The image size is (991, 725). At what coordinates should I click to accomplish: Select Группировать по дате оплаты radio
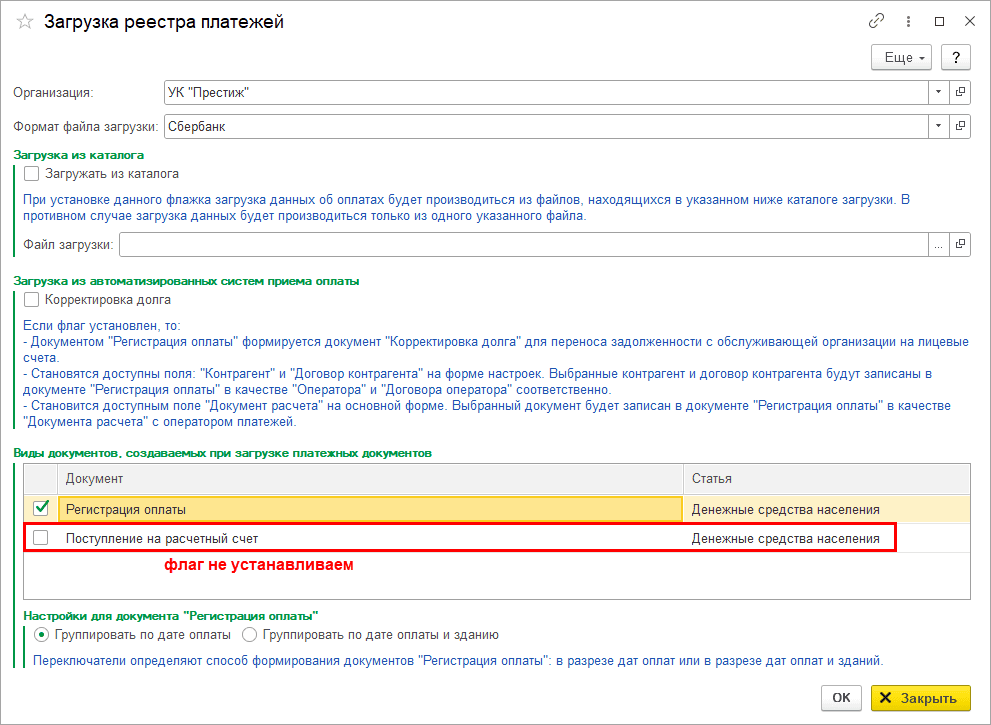click(x=41, y=634)
